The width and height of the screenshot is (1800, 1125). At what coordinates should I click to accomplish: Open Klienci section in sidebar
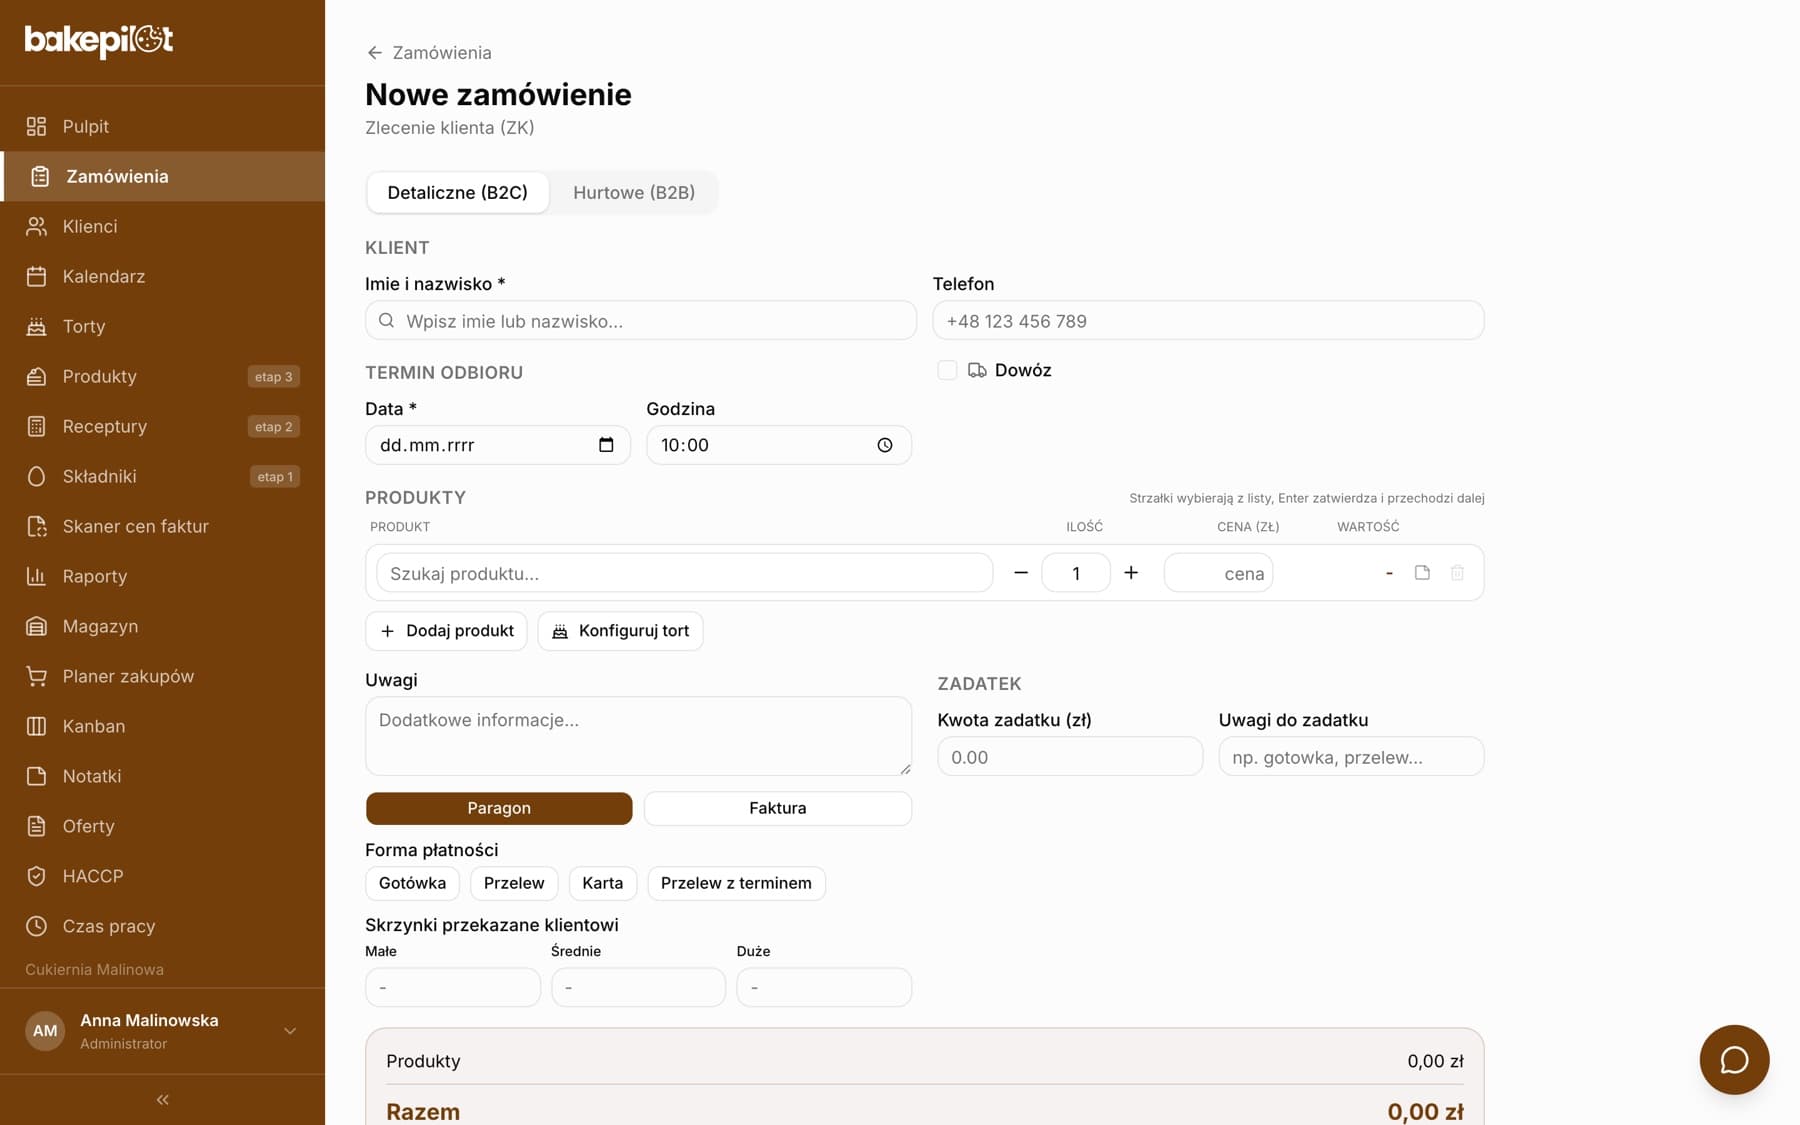[x=163, y=226]
